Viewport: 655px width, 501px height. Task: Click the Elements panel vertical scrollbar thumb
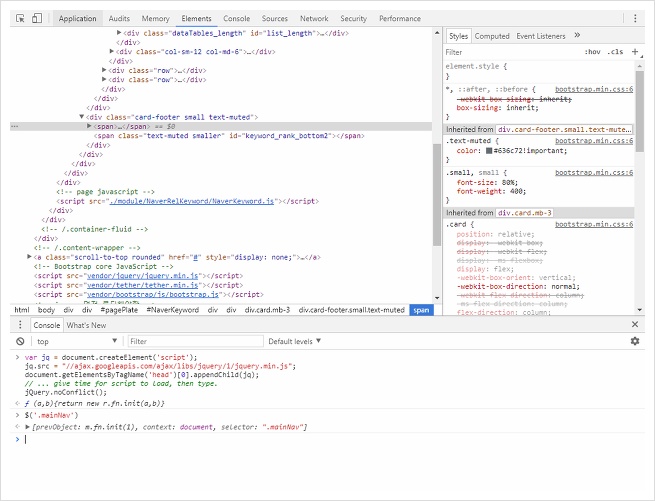pyautogui.click(x=437, y=195)
